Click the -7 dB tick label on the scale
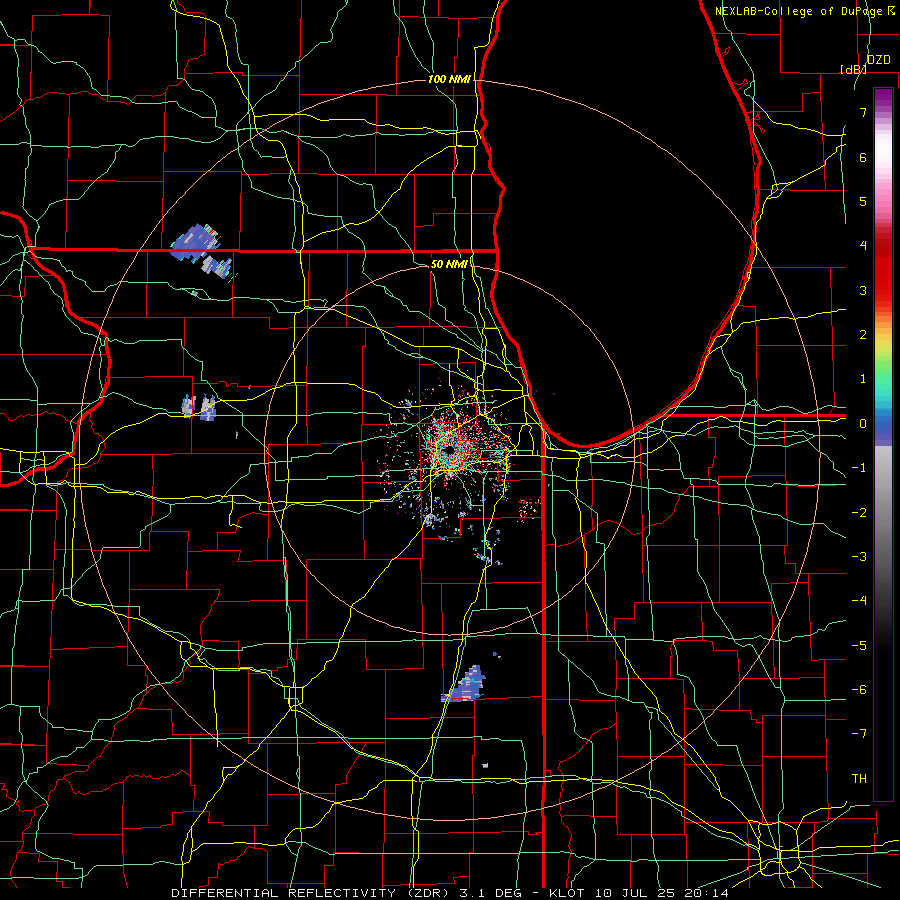 [x=859, y=734]
